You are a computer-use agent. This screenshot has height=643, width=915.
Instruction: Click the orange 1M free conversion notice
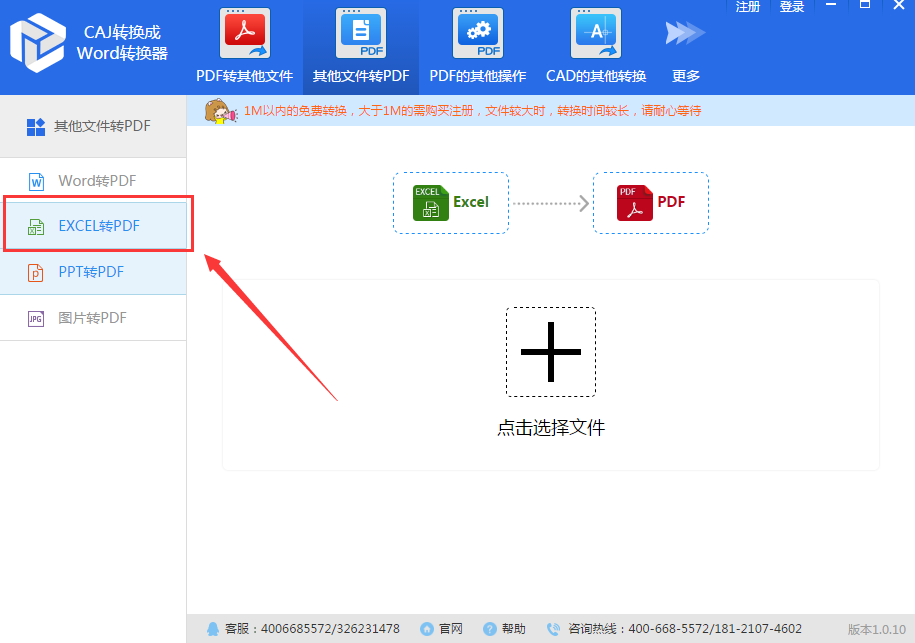tap(472, 111)
